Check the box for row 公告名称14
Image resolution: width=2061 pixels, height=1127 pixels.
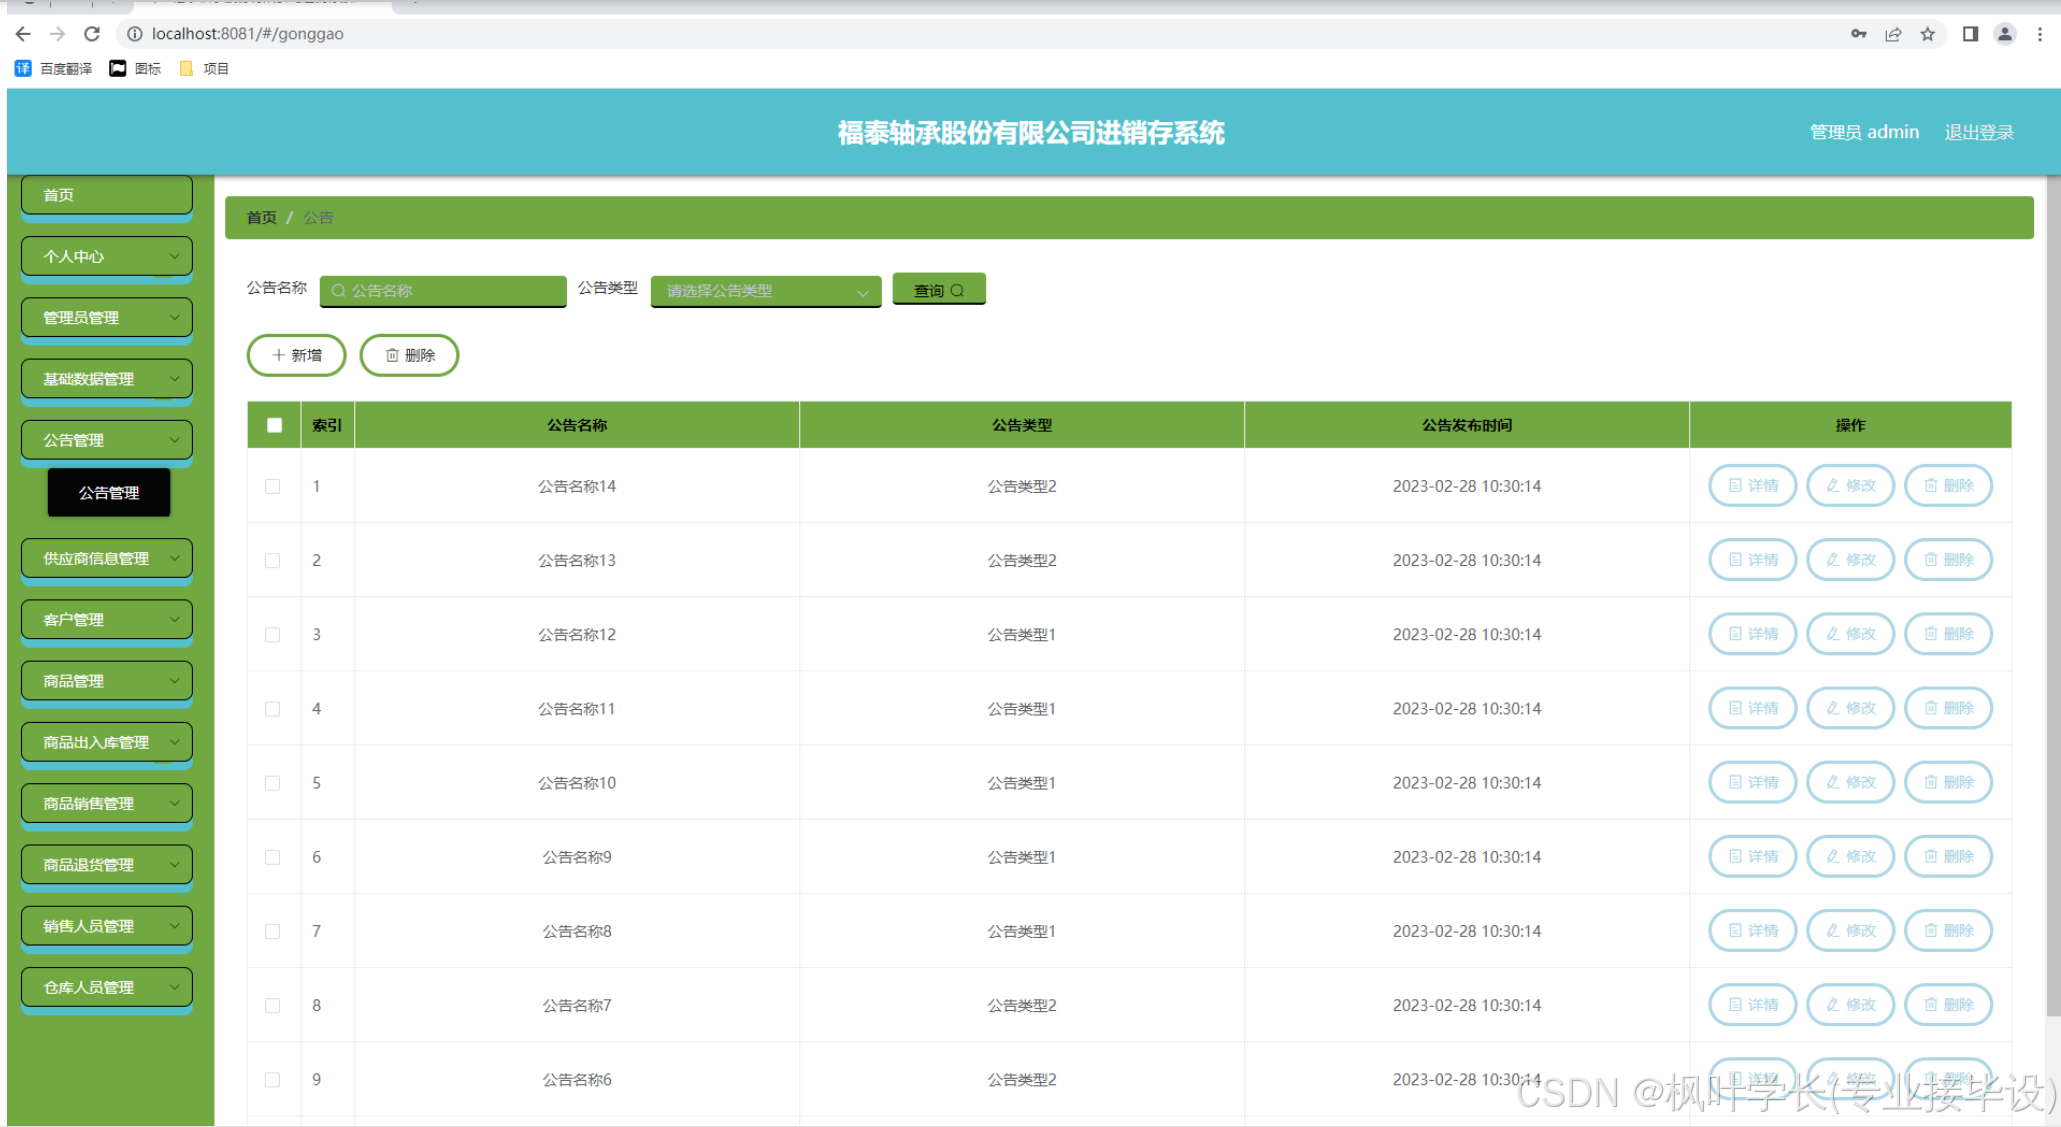tap(272, 486)
